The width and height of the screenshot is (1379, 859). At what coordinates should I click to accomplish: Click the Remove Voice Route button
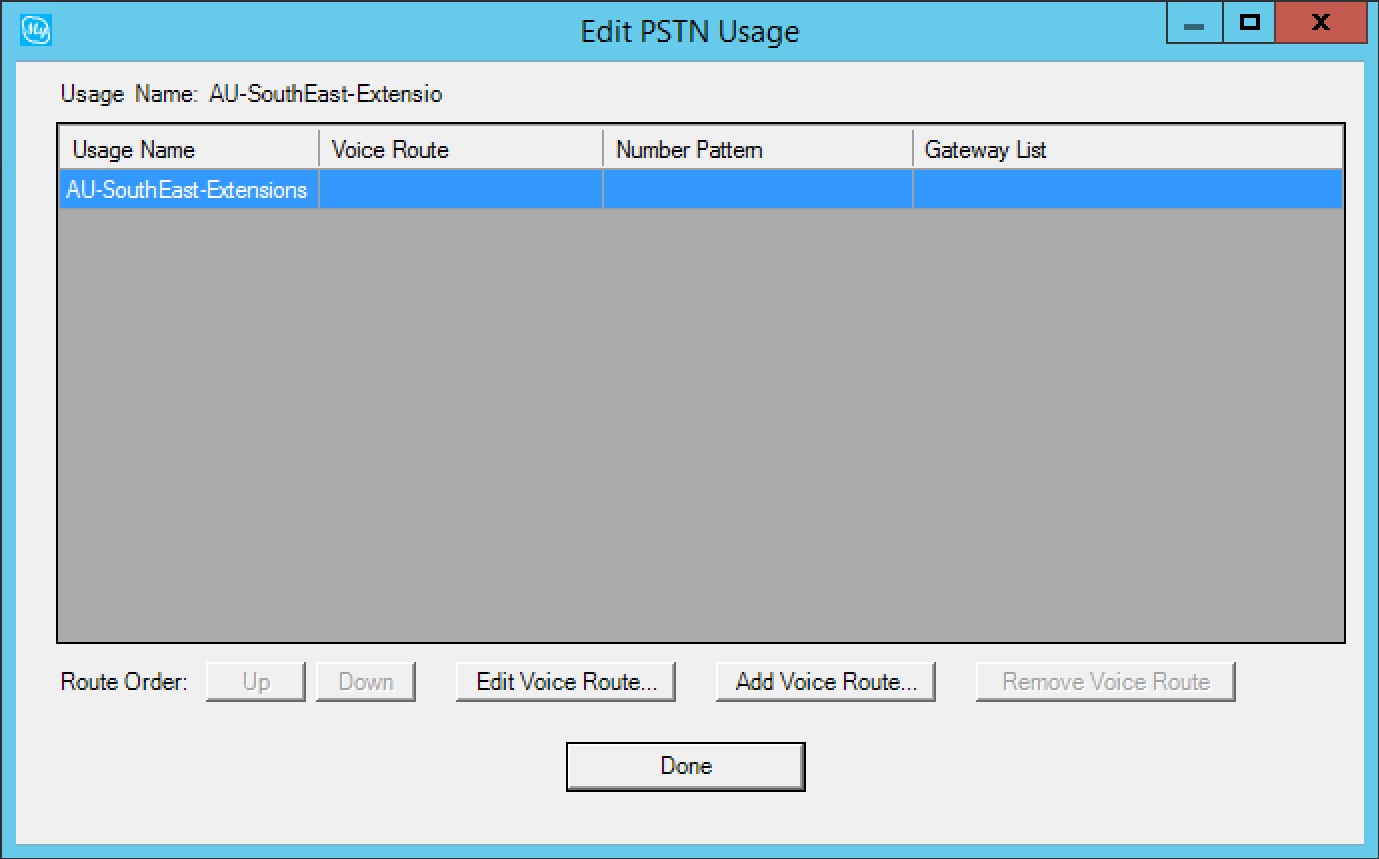point(1106,682)
